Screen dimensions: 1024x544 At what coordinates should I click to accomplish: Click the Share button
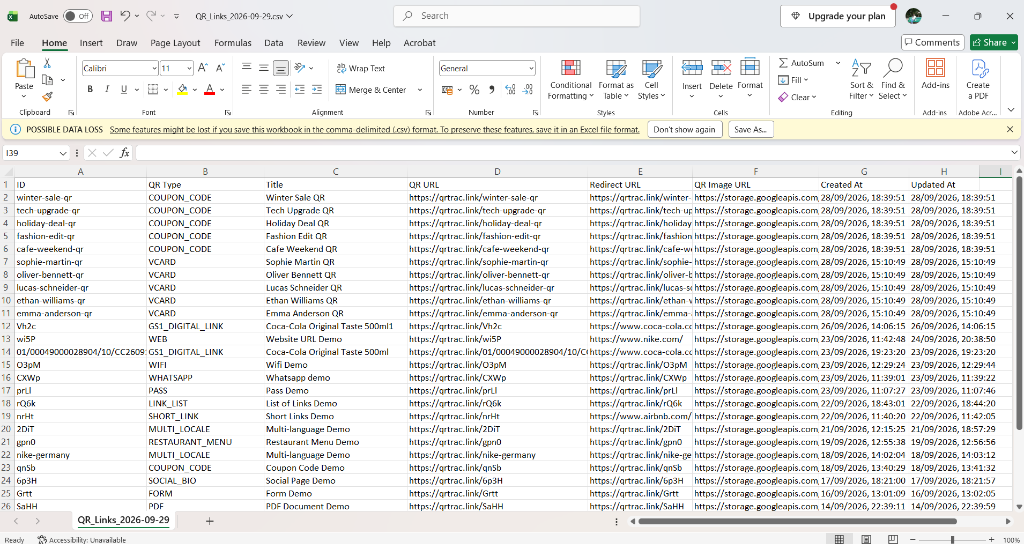coord(994,42)
